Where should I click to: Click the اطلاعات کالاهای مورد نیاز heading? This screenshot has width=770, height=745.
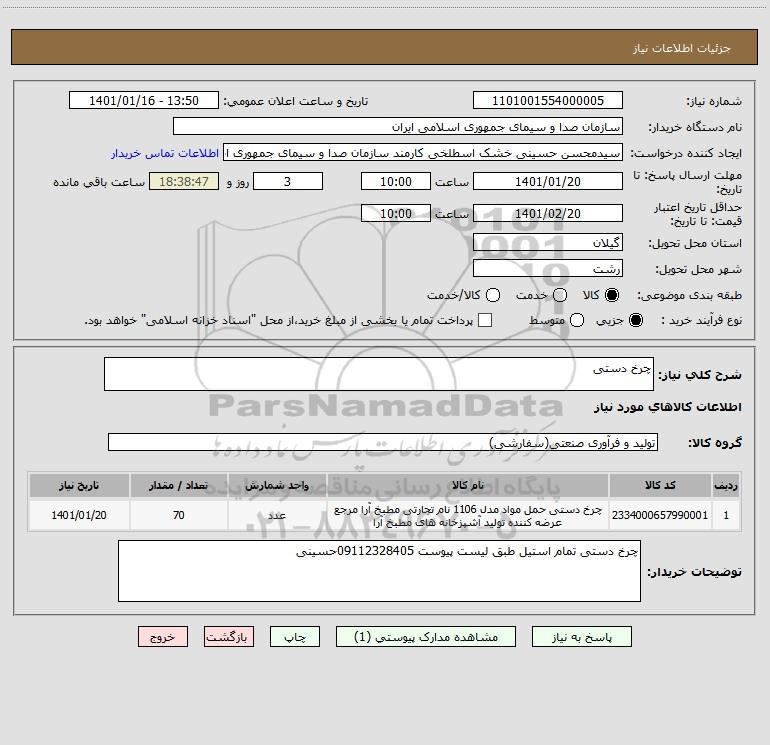[x=667, y=407]
